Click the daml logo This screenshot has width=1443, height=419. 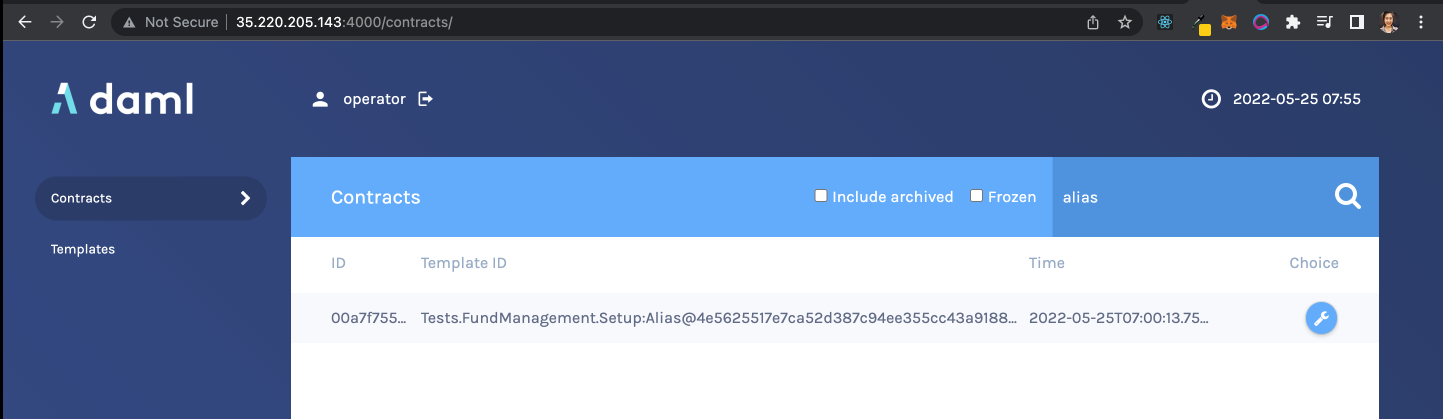122,99
